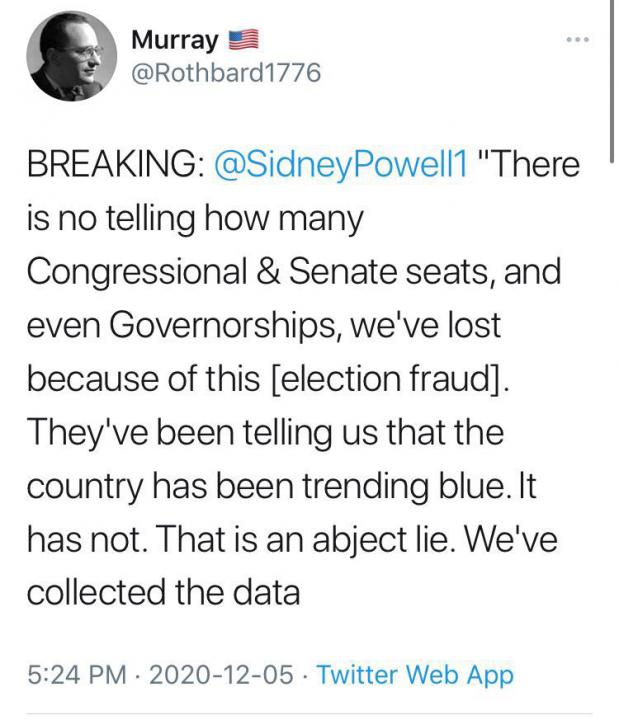The height and width of the screenshot is (720, 619).
Task: Click the phrase "is no telling how many"
Action: pyautogui.click(x=194, y=219)
